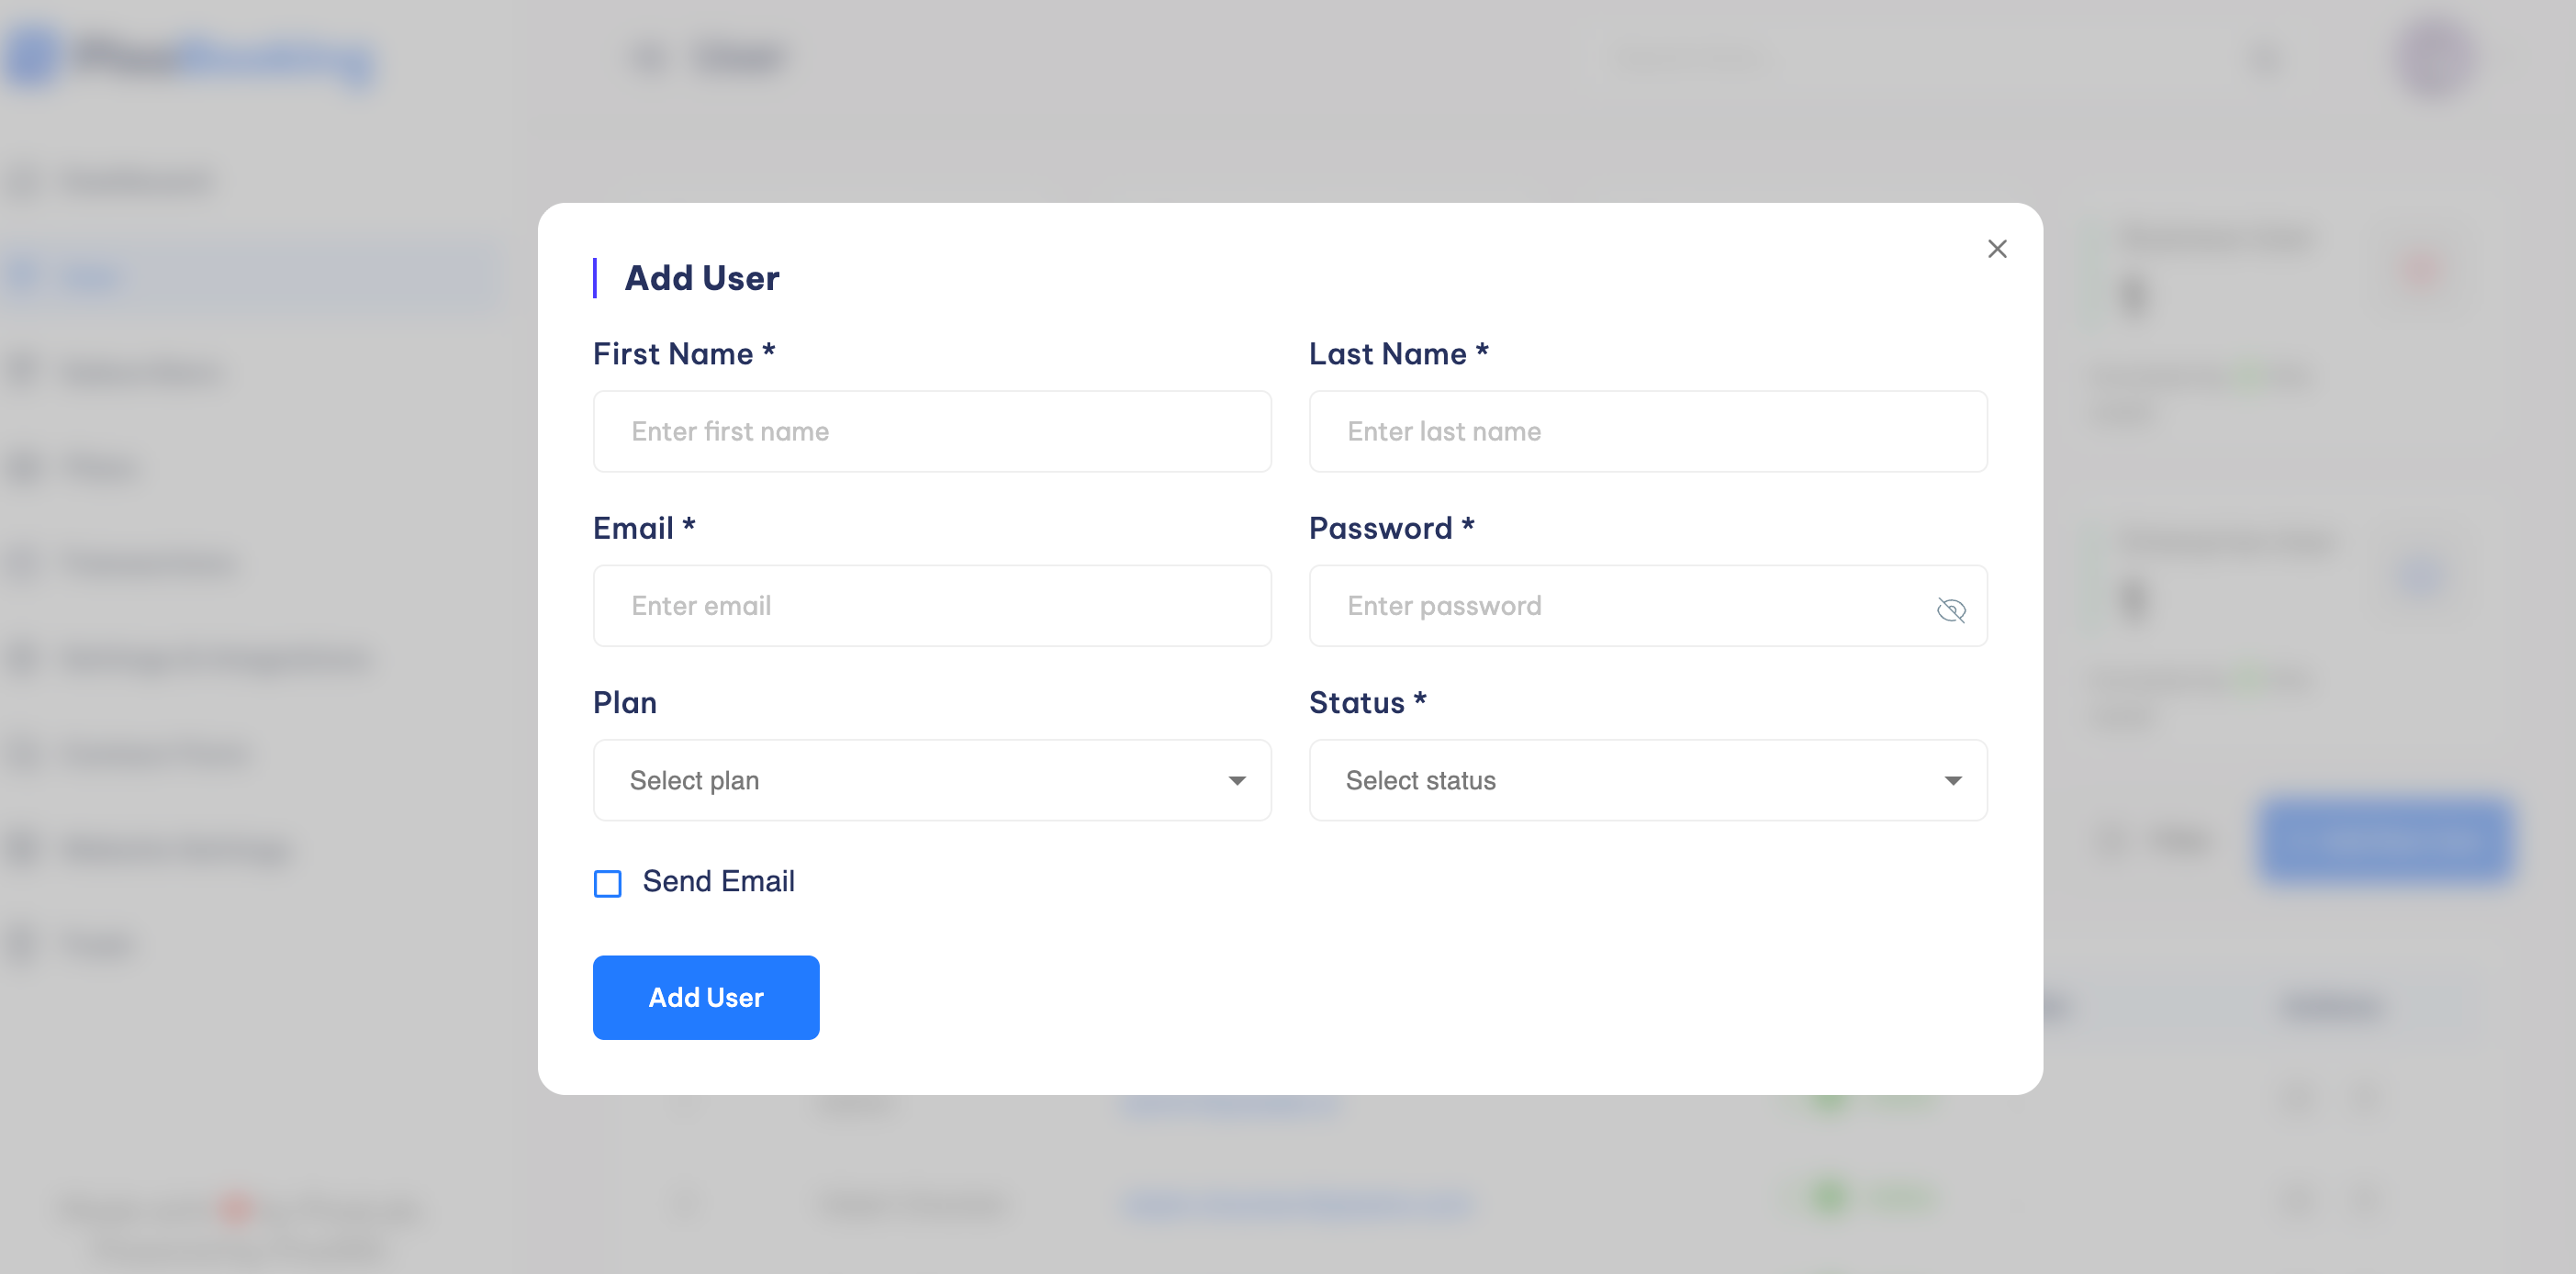This screenshot has height=1274, width=2576.
Task: Click the First Name field label
Action: tap(684, 353)
